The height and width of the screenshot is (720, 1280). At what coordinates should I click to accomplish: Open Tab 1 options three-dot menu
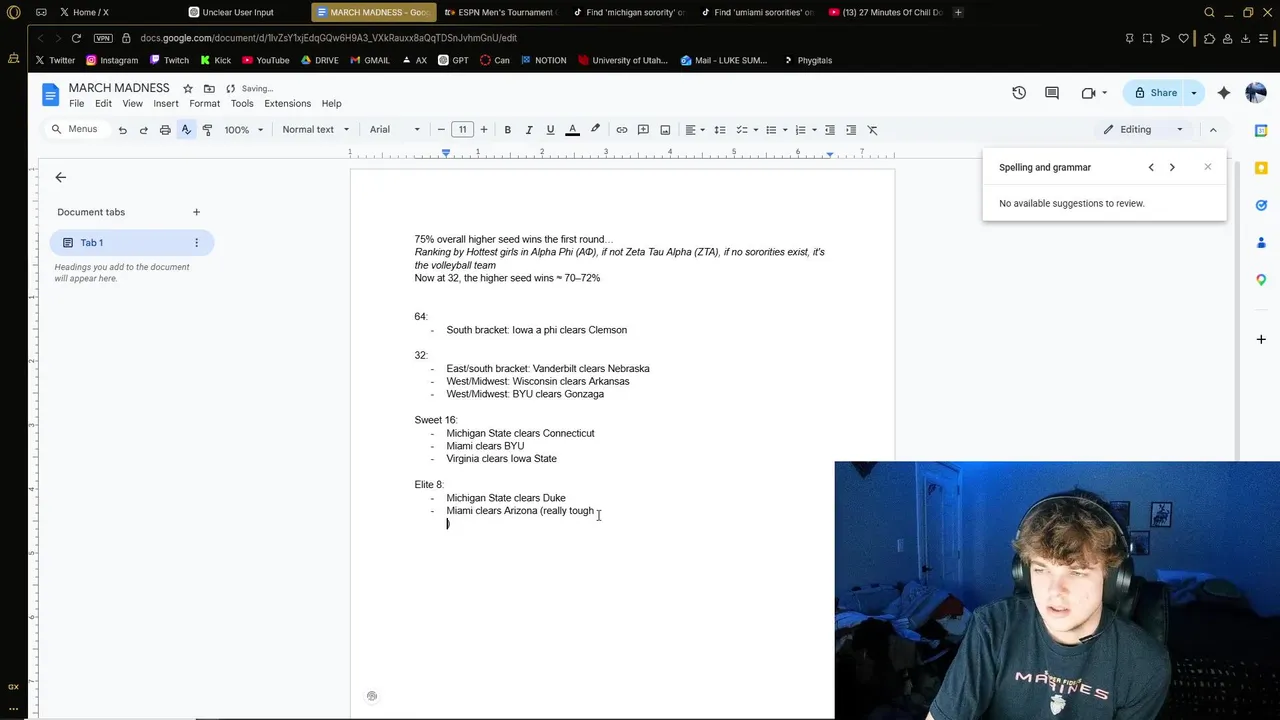[x=196, y=243]
